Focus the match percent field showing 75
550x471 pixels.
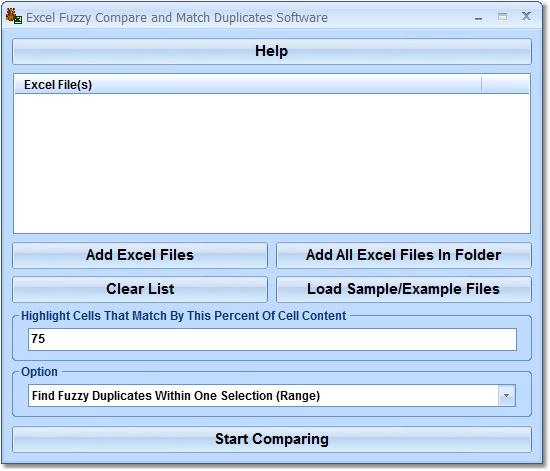coord(272,339)
